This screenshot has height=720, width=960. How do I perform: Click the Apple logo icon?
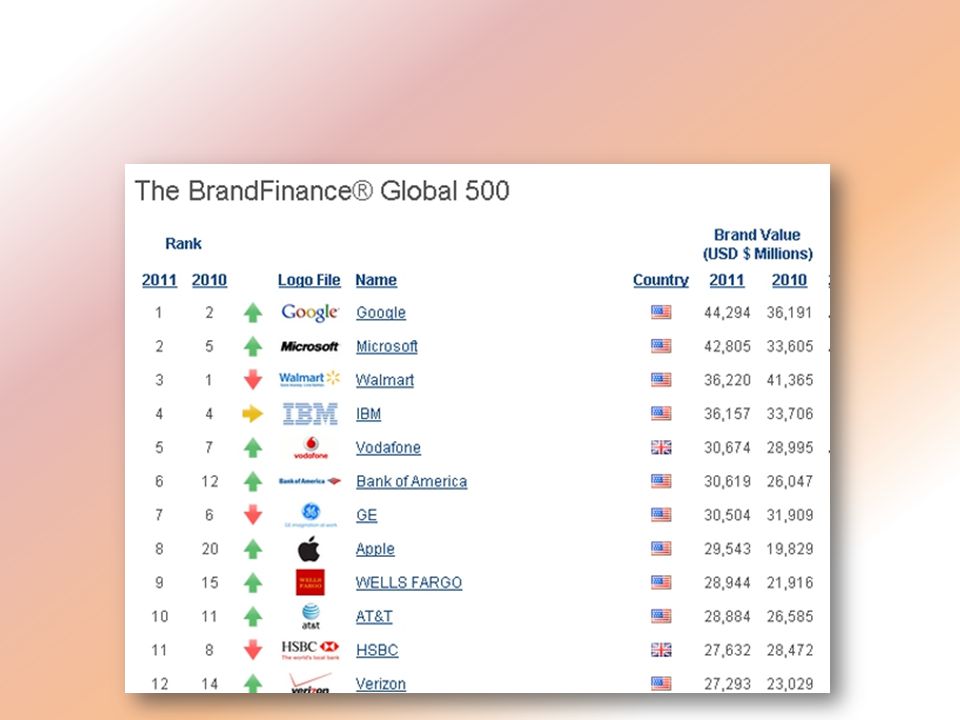pyautogui.click(x=309, y=549)
